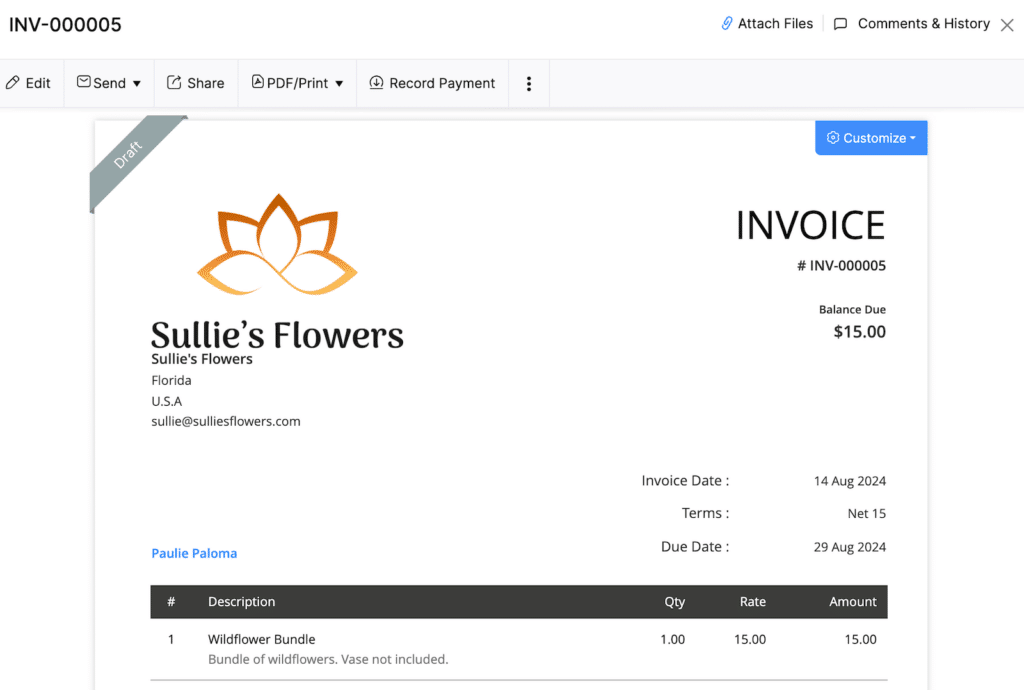Click the Paulie Paloma customer link
The width and height of the screenshot is (1024, 690).
pyautogui.click(x=194, y=553)
